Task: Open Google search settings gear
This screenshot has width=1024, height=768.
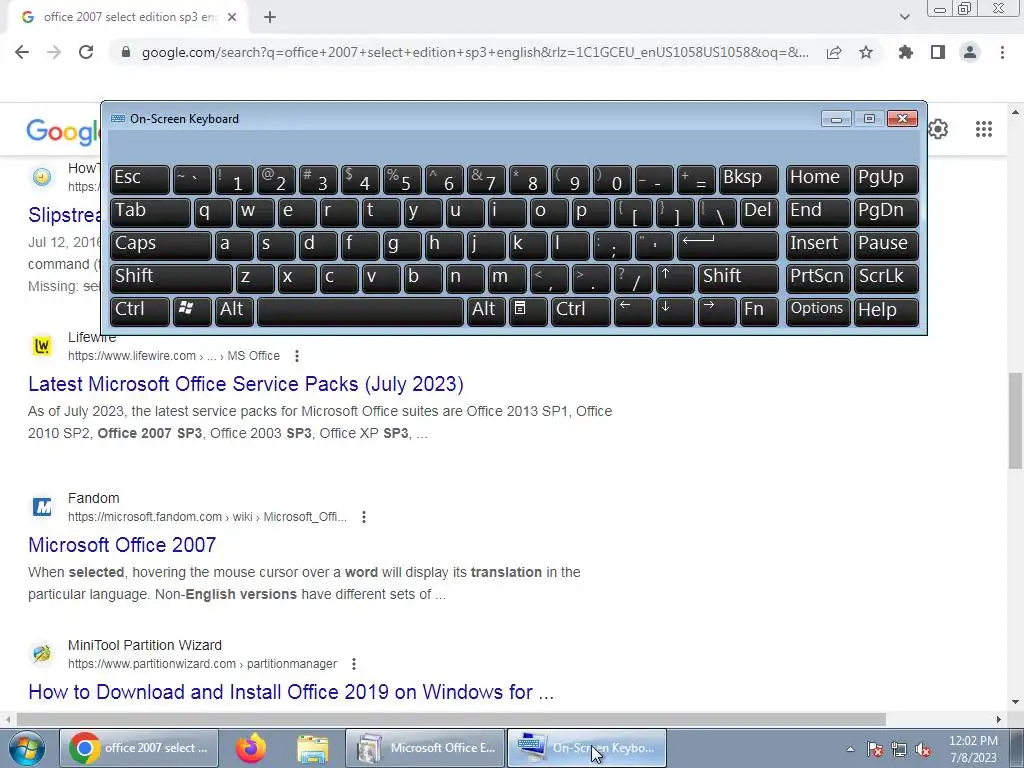Action: tap(938, 129)
